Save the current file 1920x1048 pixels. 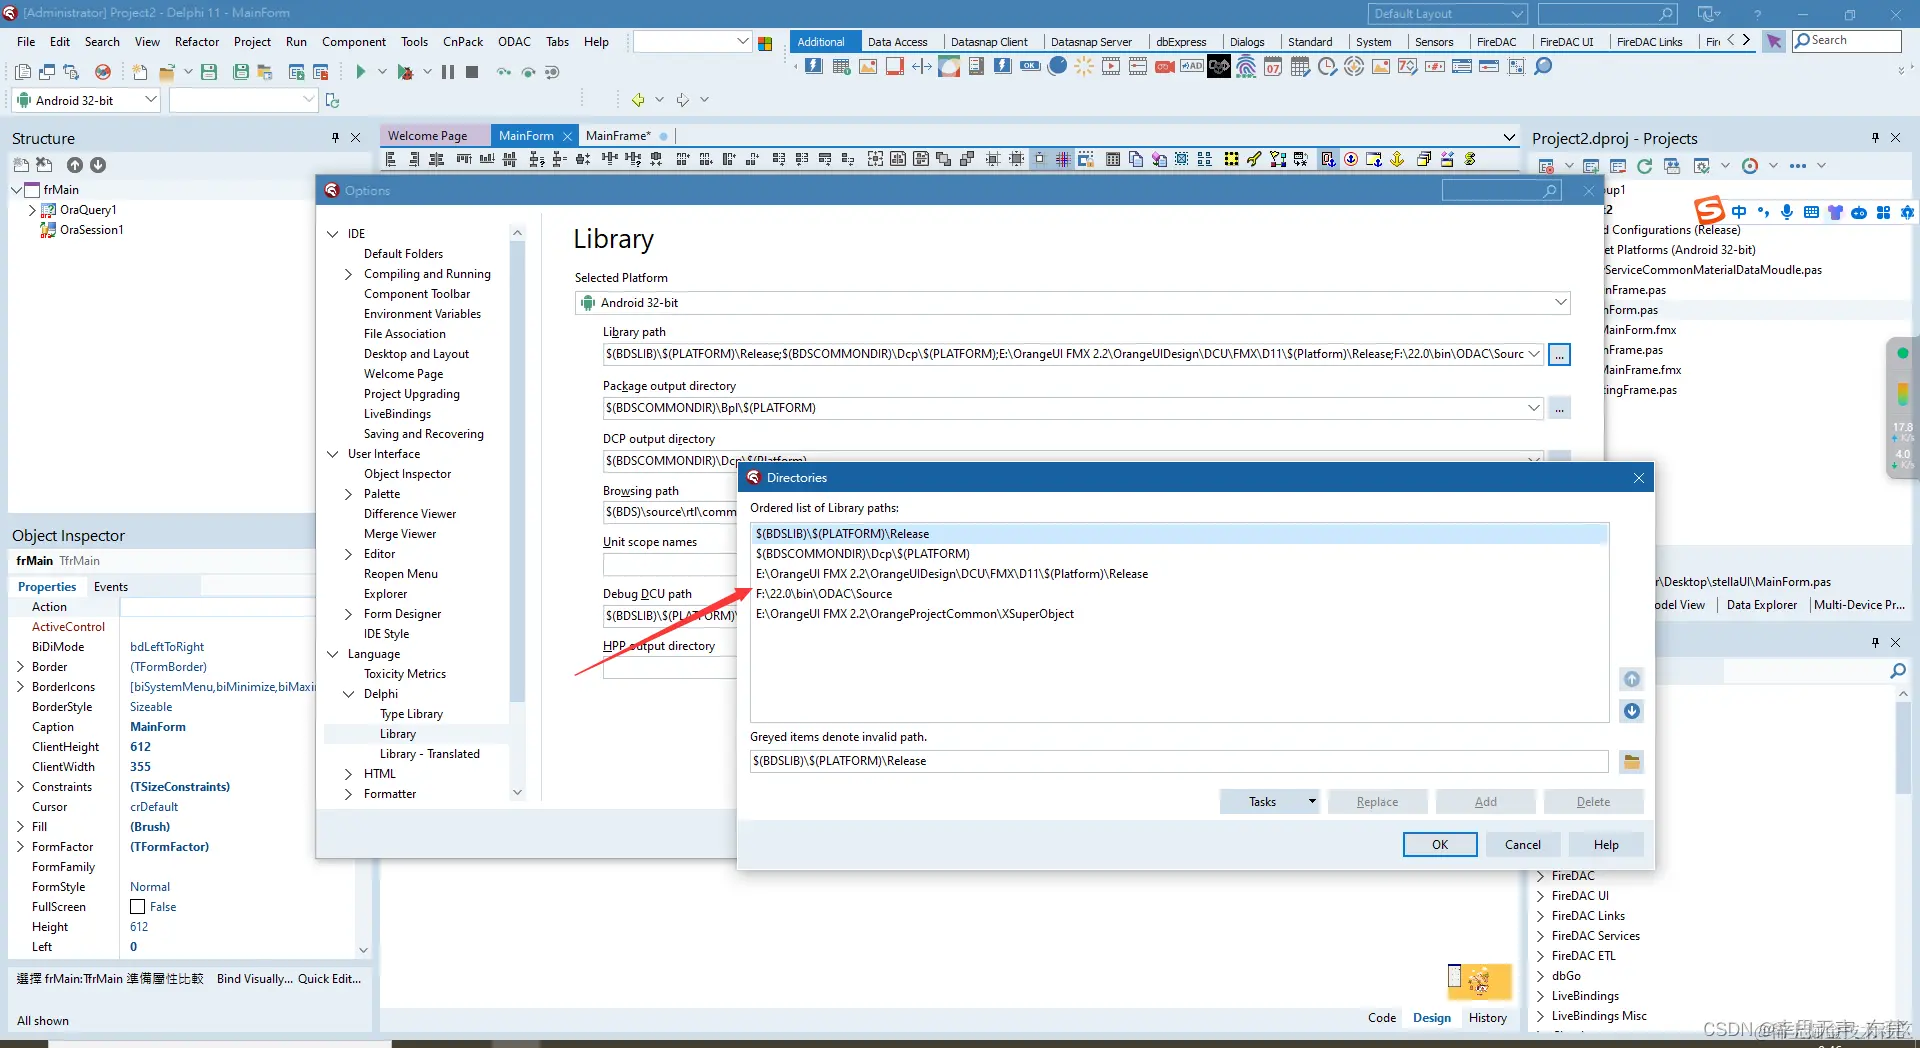coord(209,72)
